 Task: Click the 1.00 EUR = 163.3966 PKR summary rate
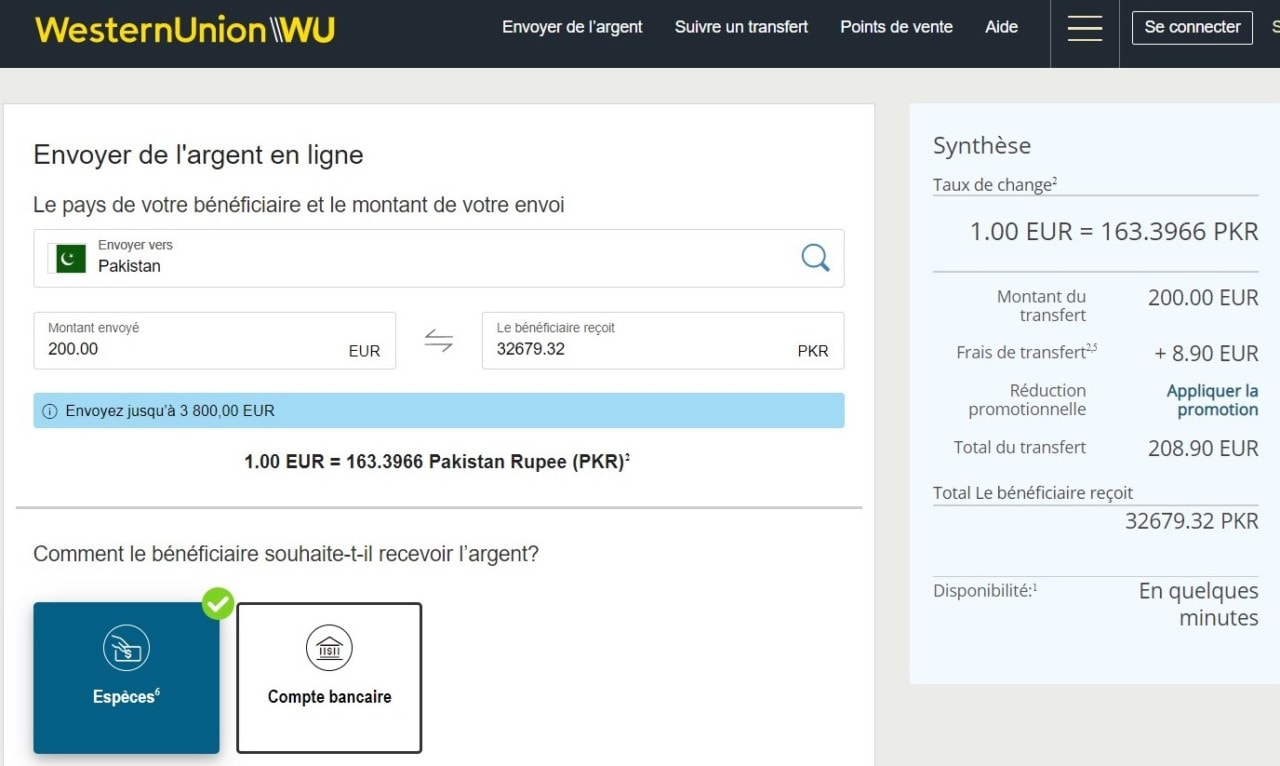(x=1114, y=232)
